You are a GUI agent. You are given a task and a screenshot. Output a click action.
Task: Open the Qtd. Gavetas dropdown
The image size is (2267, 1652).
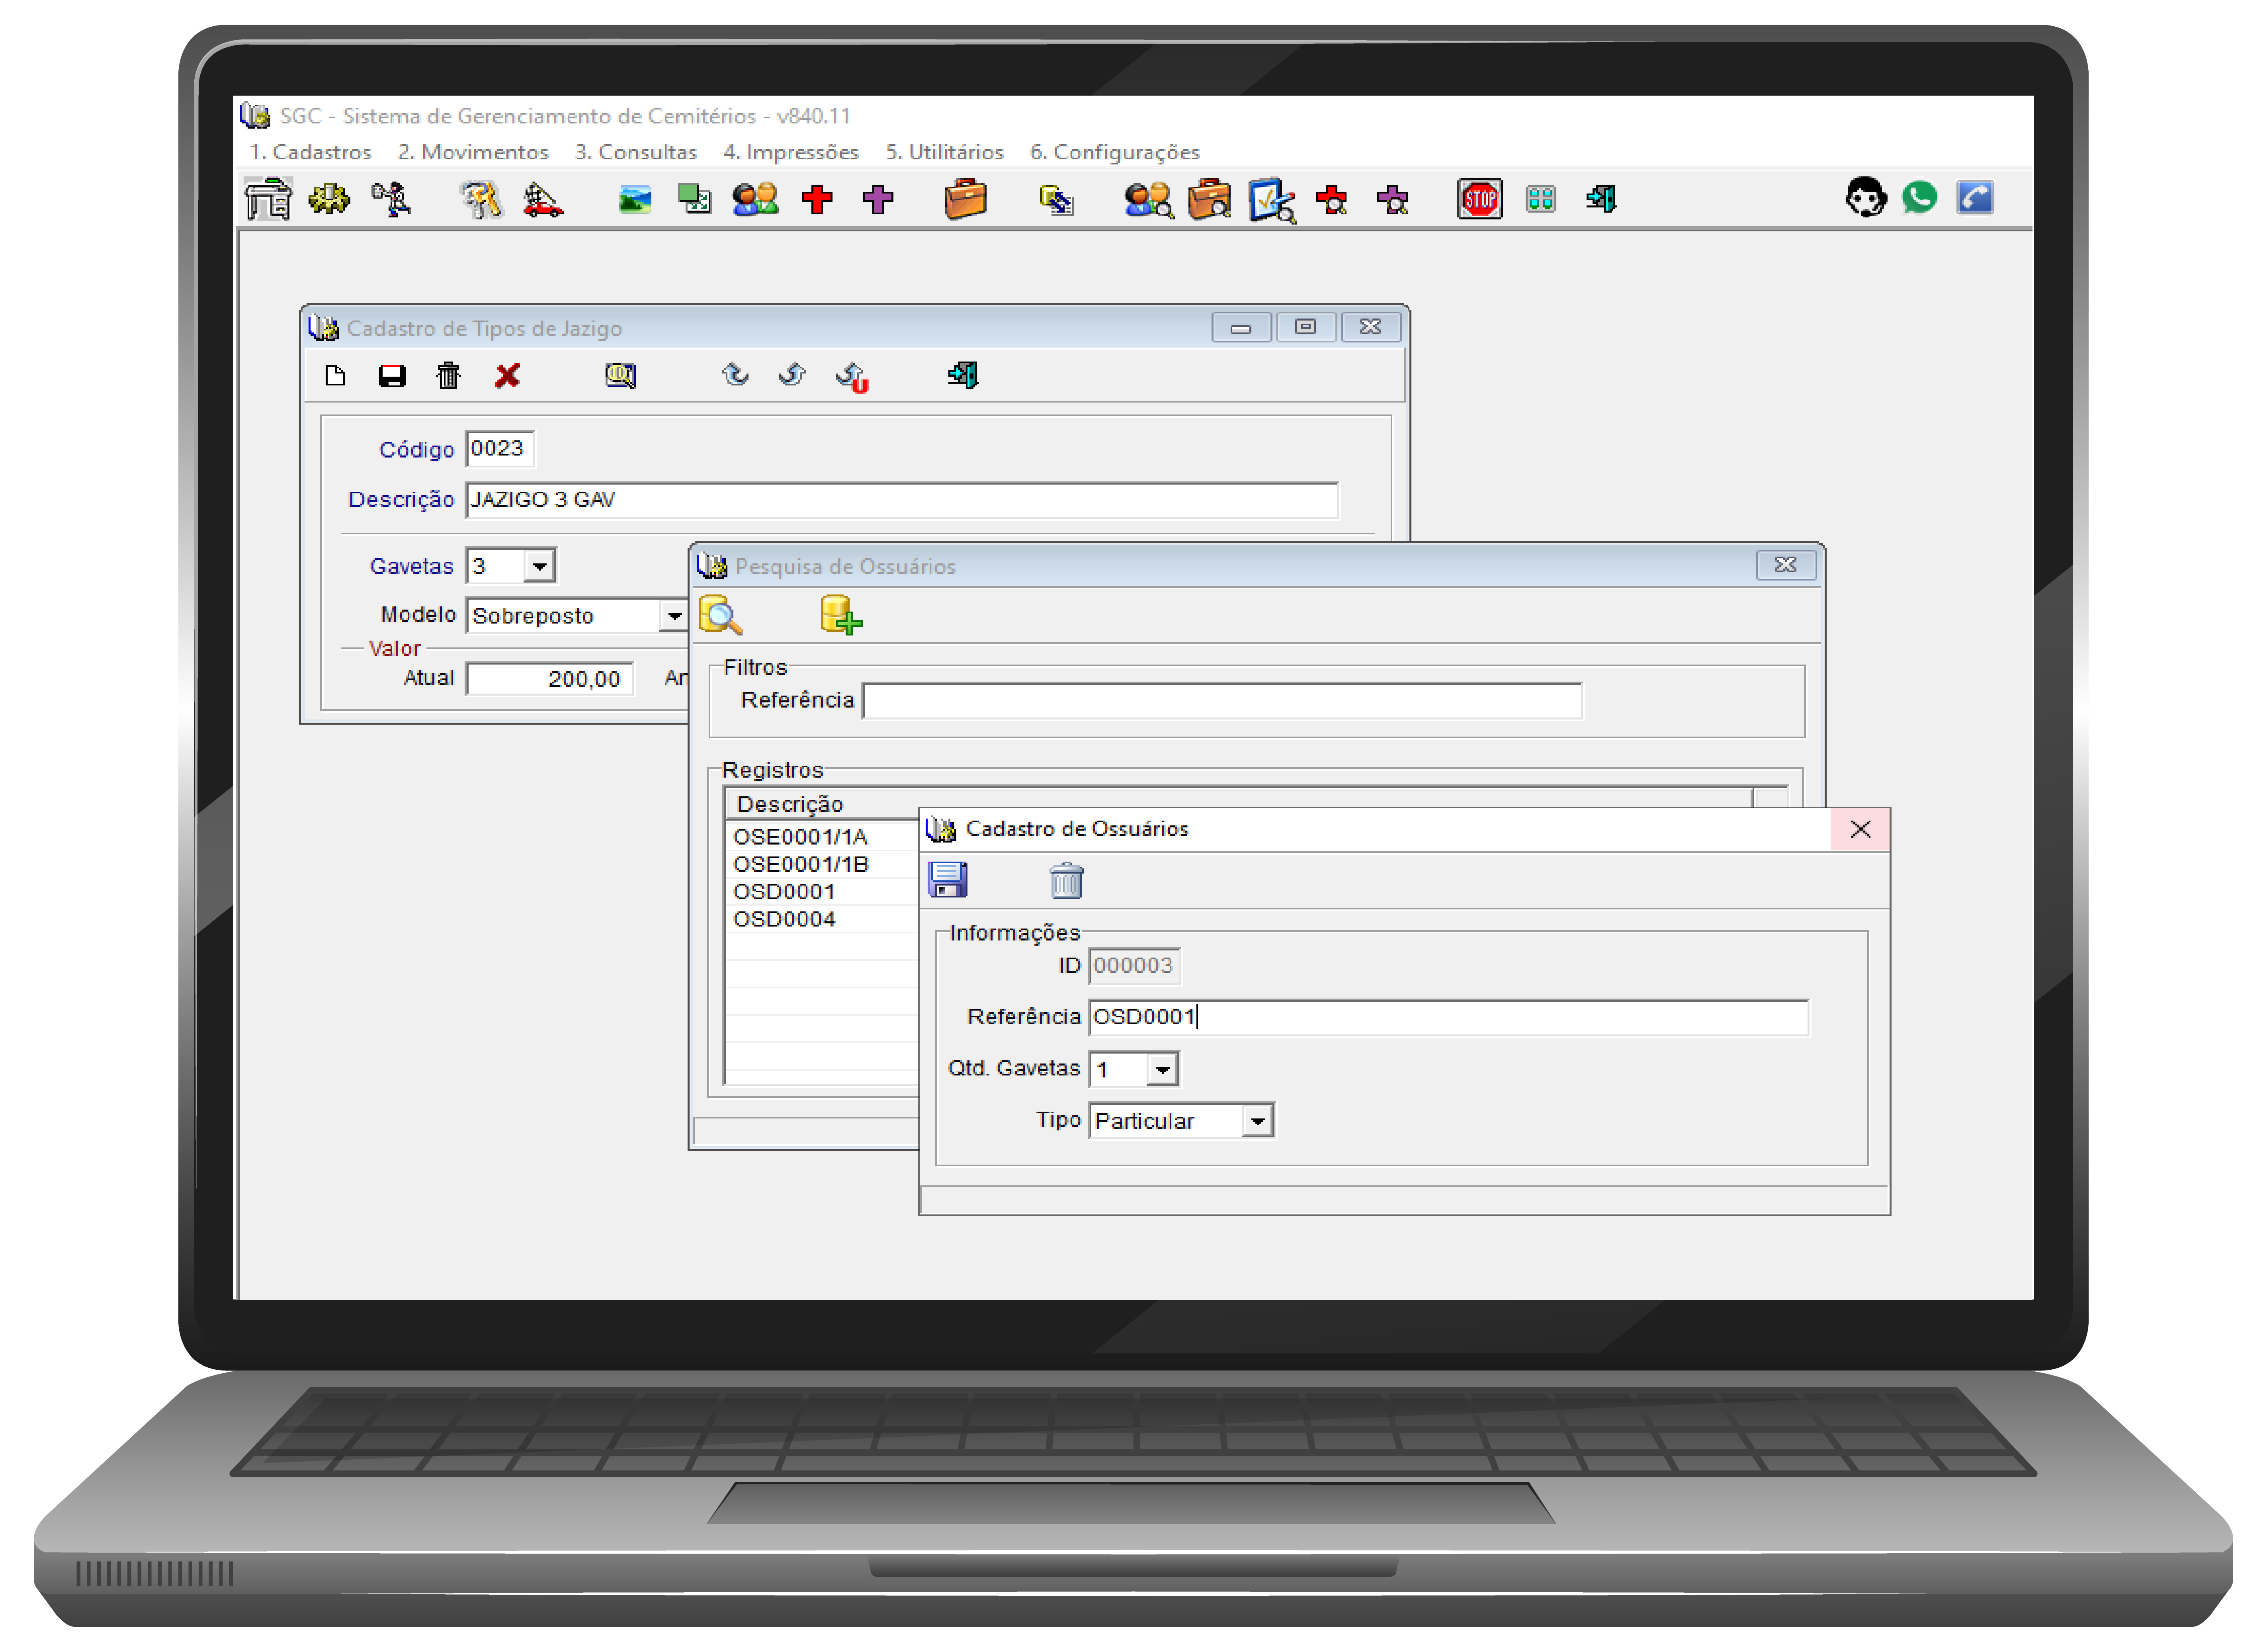pos(1162,1070)
